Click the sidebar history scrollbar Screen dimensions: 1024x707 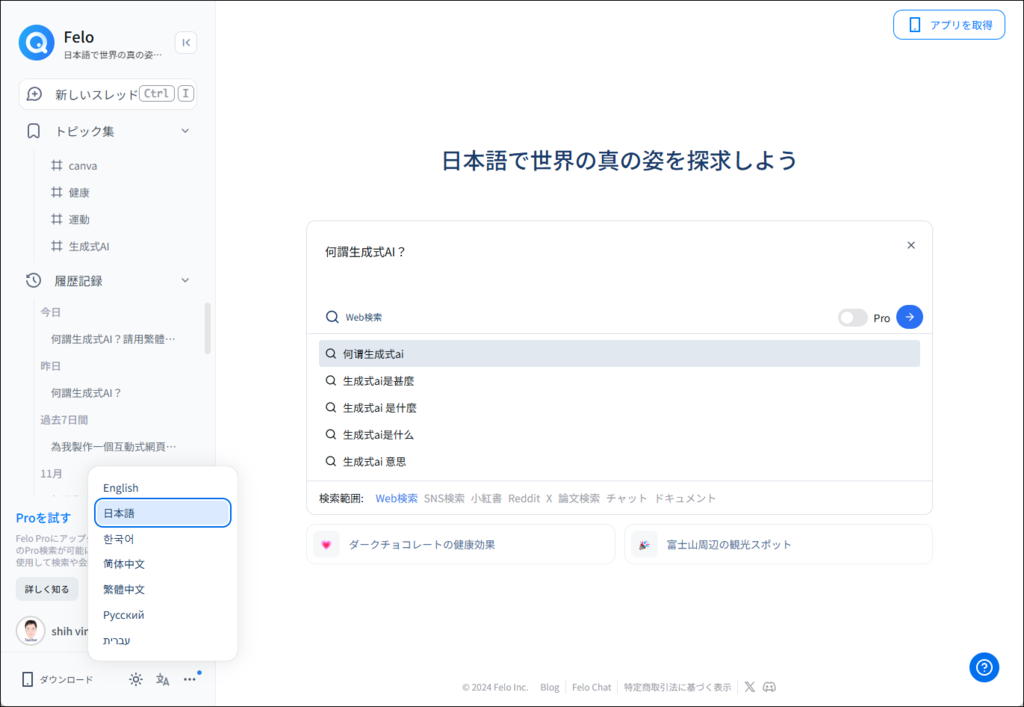tap(208, 328)
